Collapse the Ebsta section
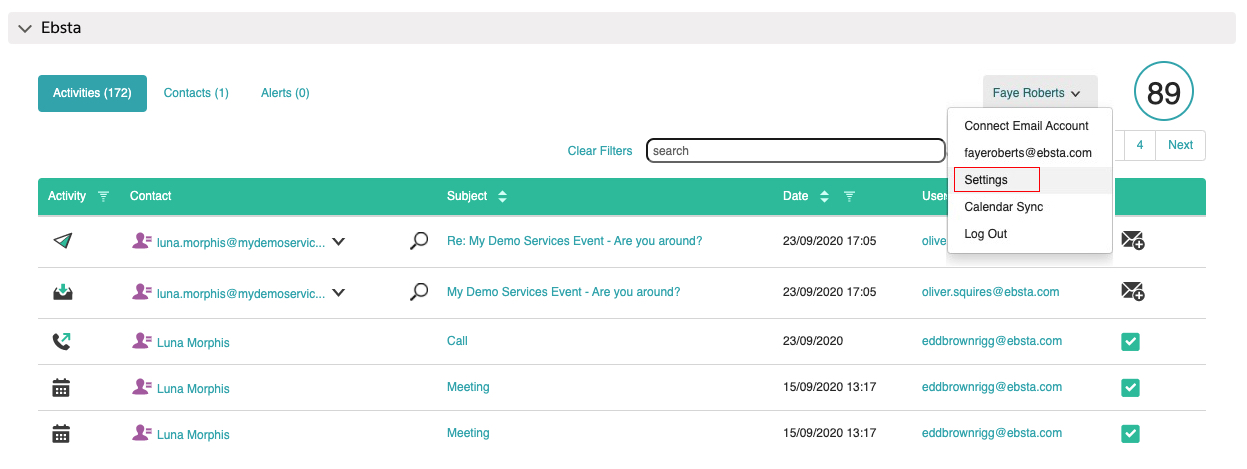Image resolution: width=1247 pixels, height=469 pixels. click(25, 28)
